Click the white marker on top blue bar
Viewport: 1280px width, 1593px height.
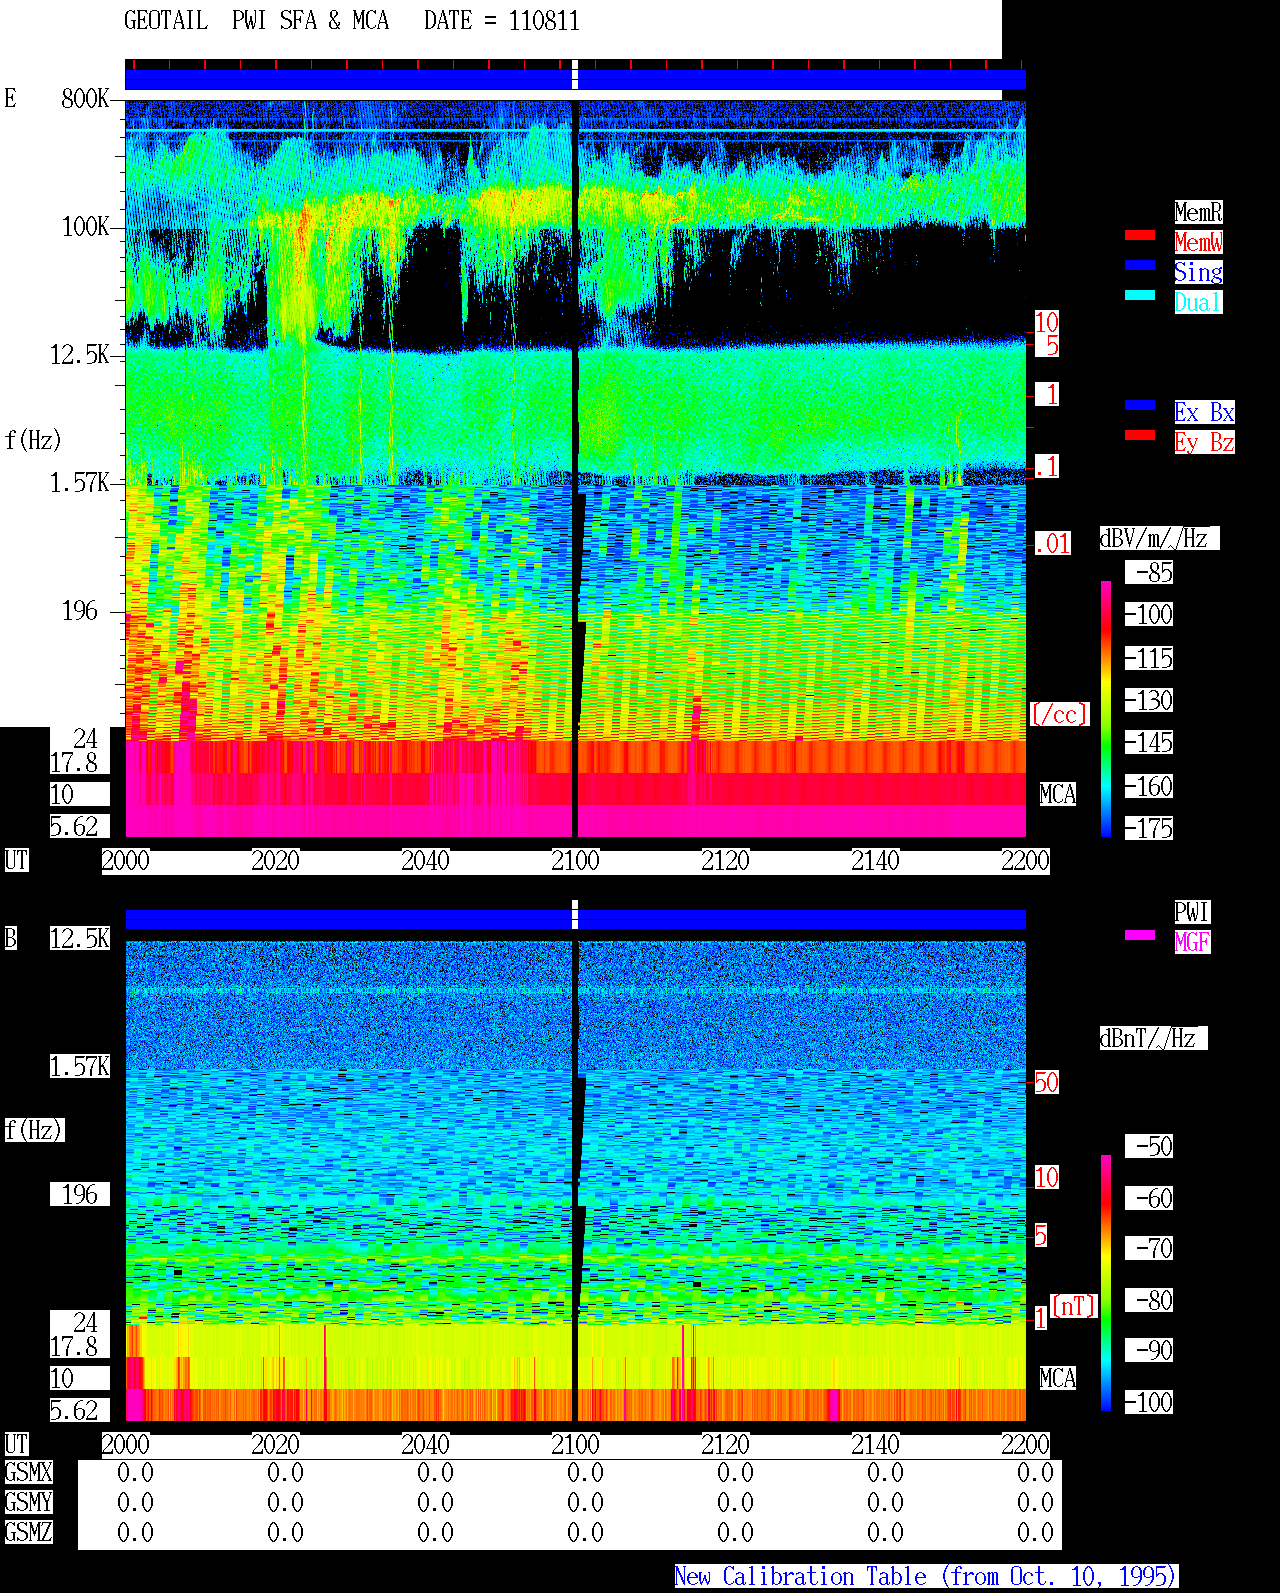click(575, 75)
